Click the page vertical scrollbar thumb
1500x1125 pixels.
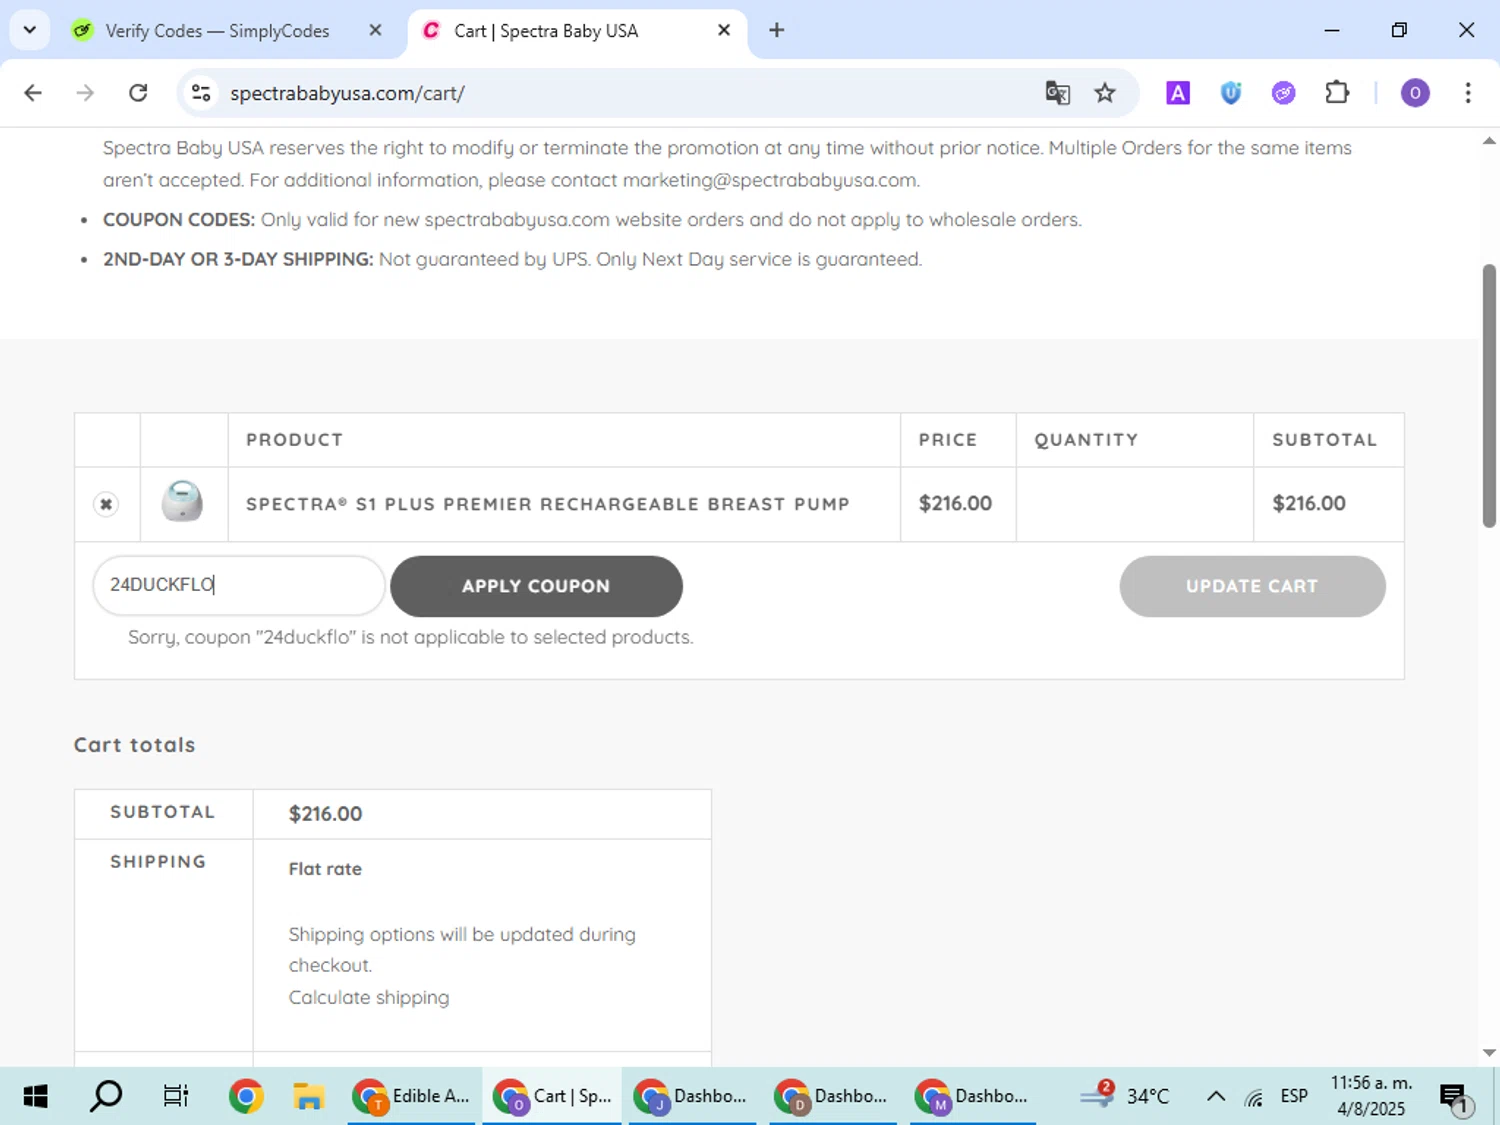tap(1489, 395)
